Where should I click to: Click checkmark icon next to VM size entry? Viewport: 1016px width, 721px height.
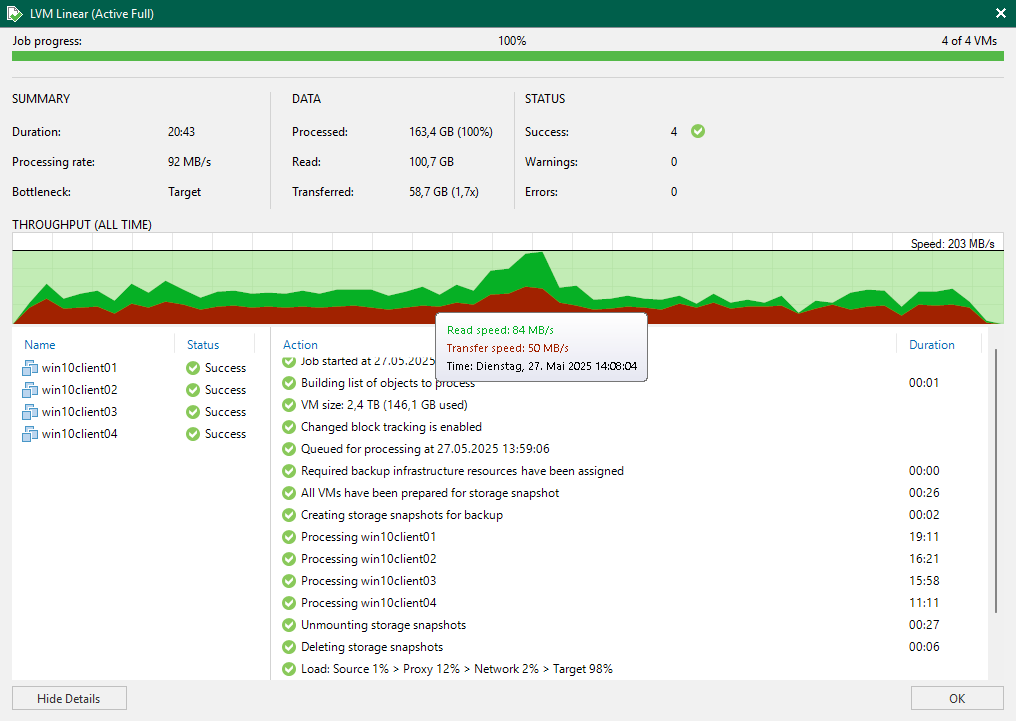(x=289, y=405)
